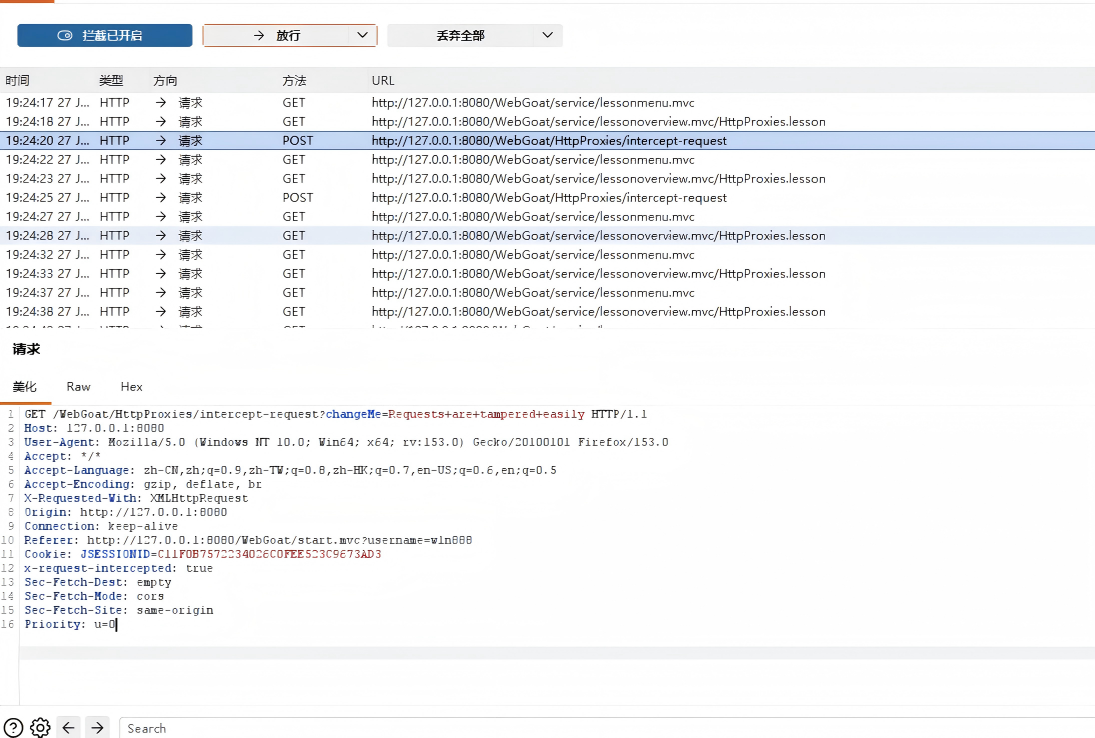1095x738 pixels.
Task: Go back with the left arrow icon
Action: [68, 728]
